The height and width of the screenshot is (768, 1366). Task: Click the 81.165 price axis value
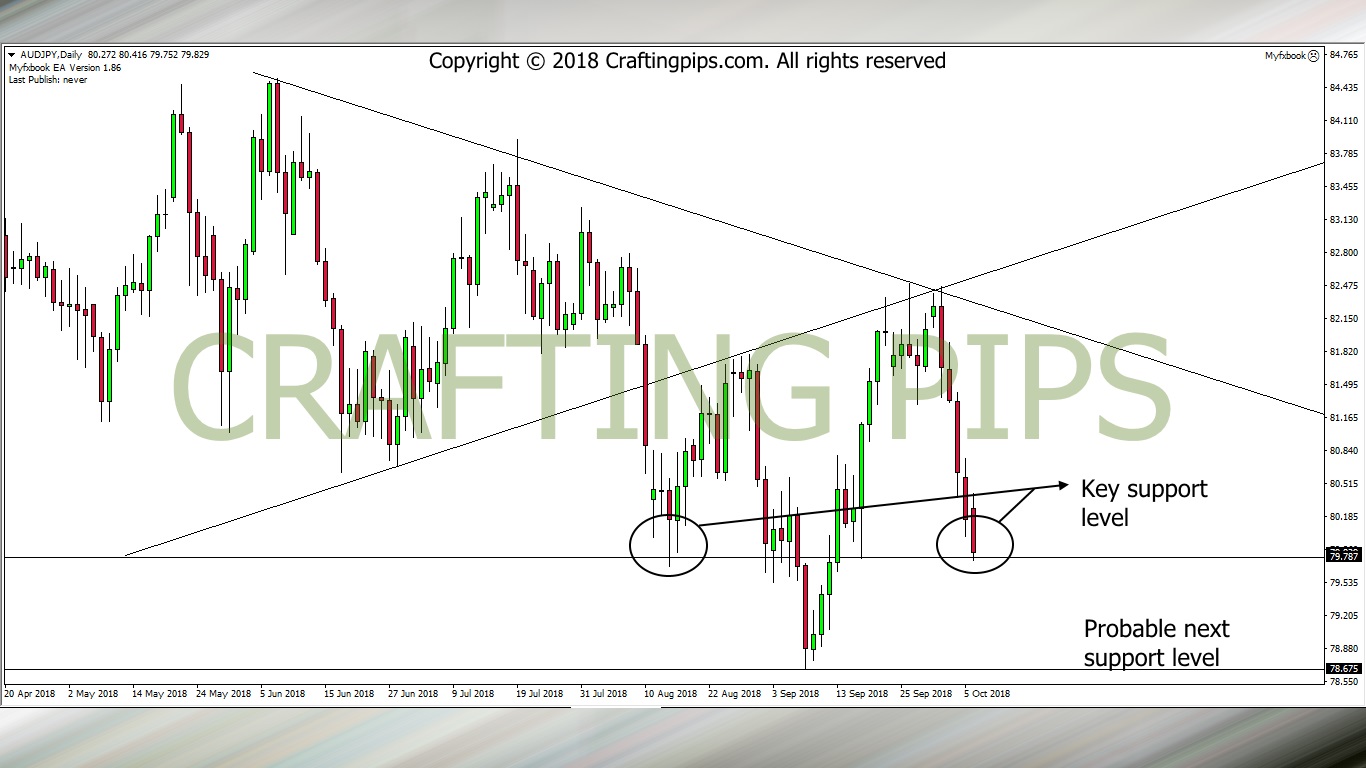point(1343,418)
